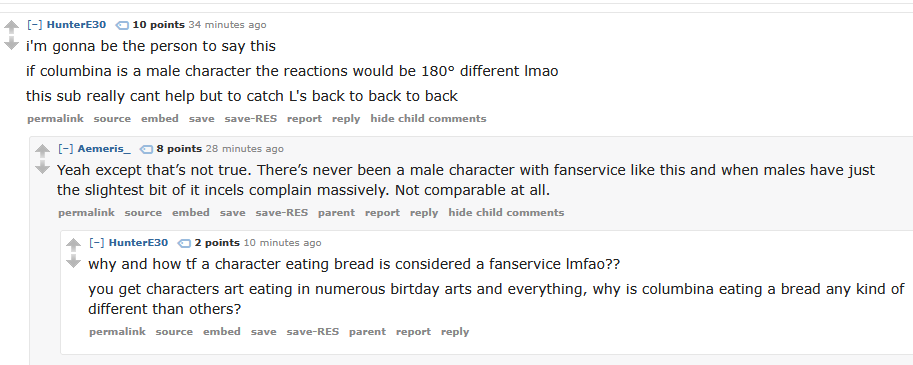Screen dimensions: 913x365
Task: Upvote HunterE30's top comment
Action: pyautogui.click(x=11, y=27)
